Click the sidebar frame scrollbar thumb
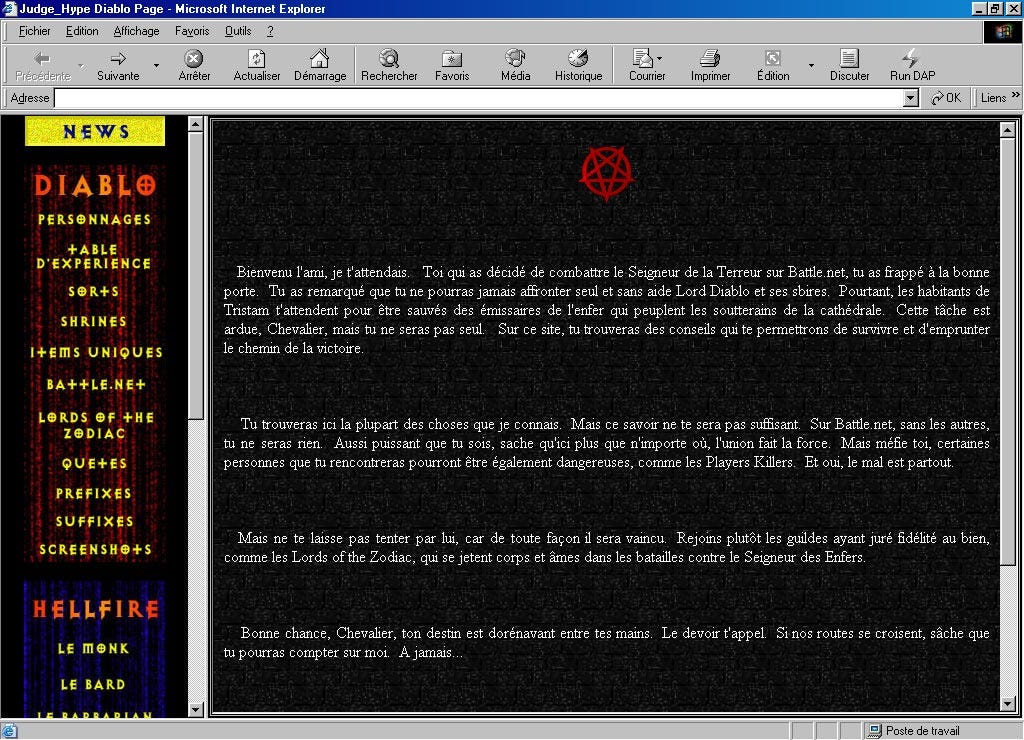The image size is (1024, 740). click(195, 275)
